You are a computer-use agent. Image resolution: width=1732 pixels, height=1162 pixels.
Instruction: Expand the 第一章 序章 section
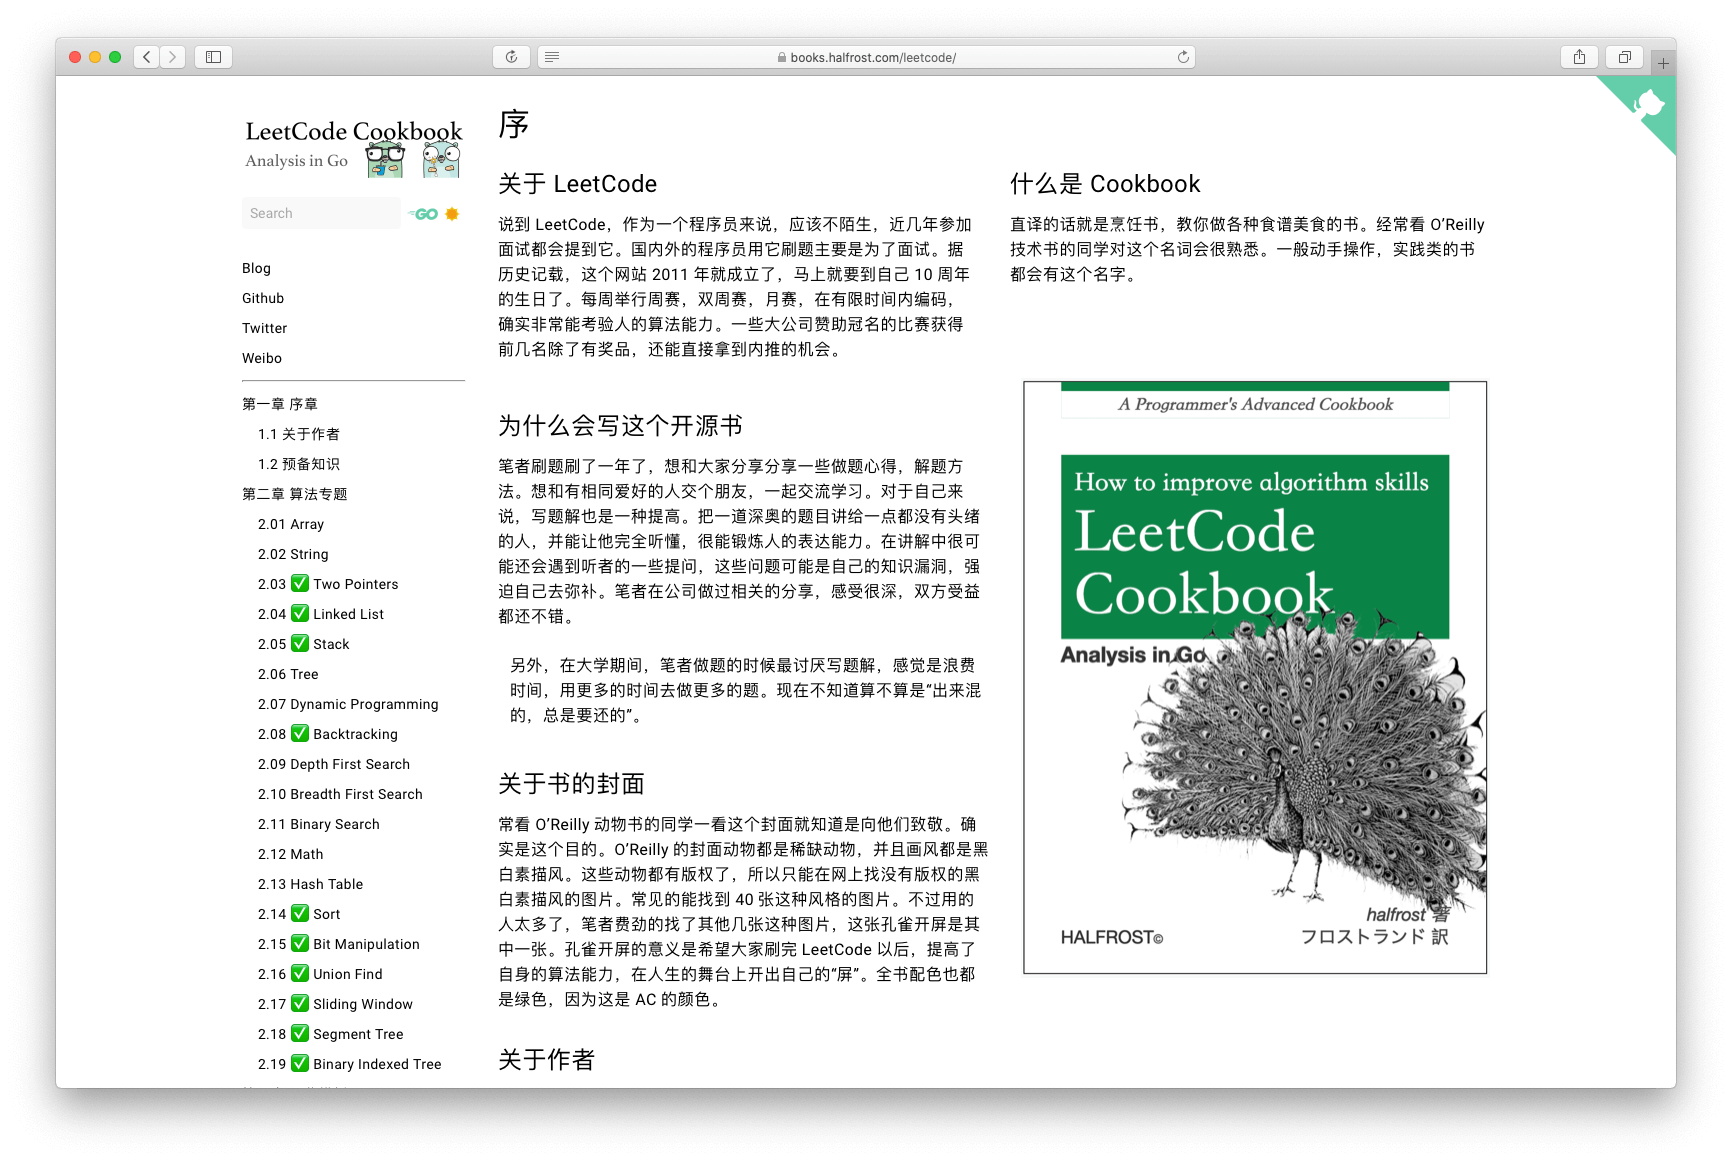(280, 404)
